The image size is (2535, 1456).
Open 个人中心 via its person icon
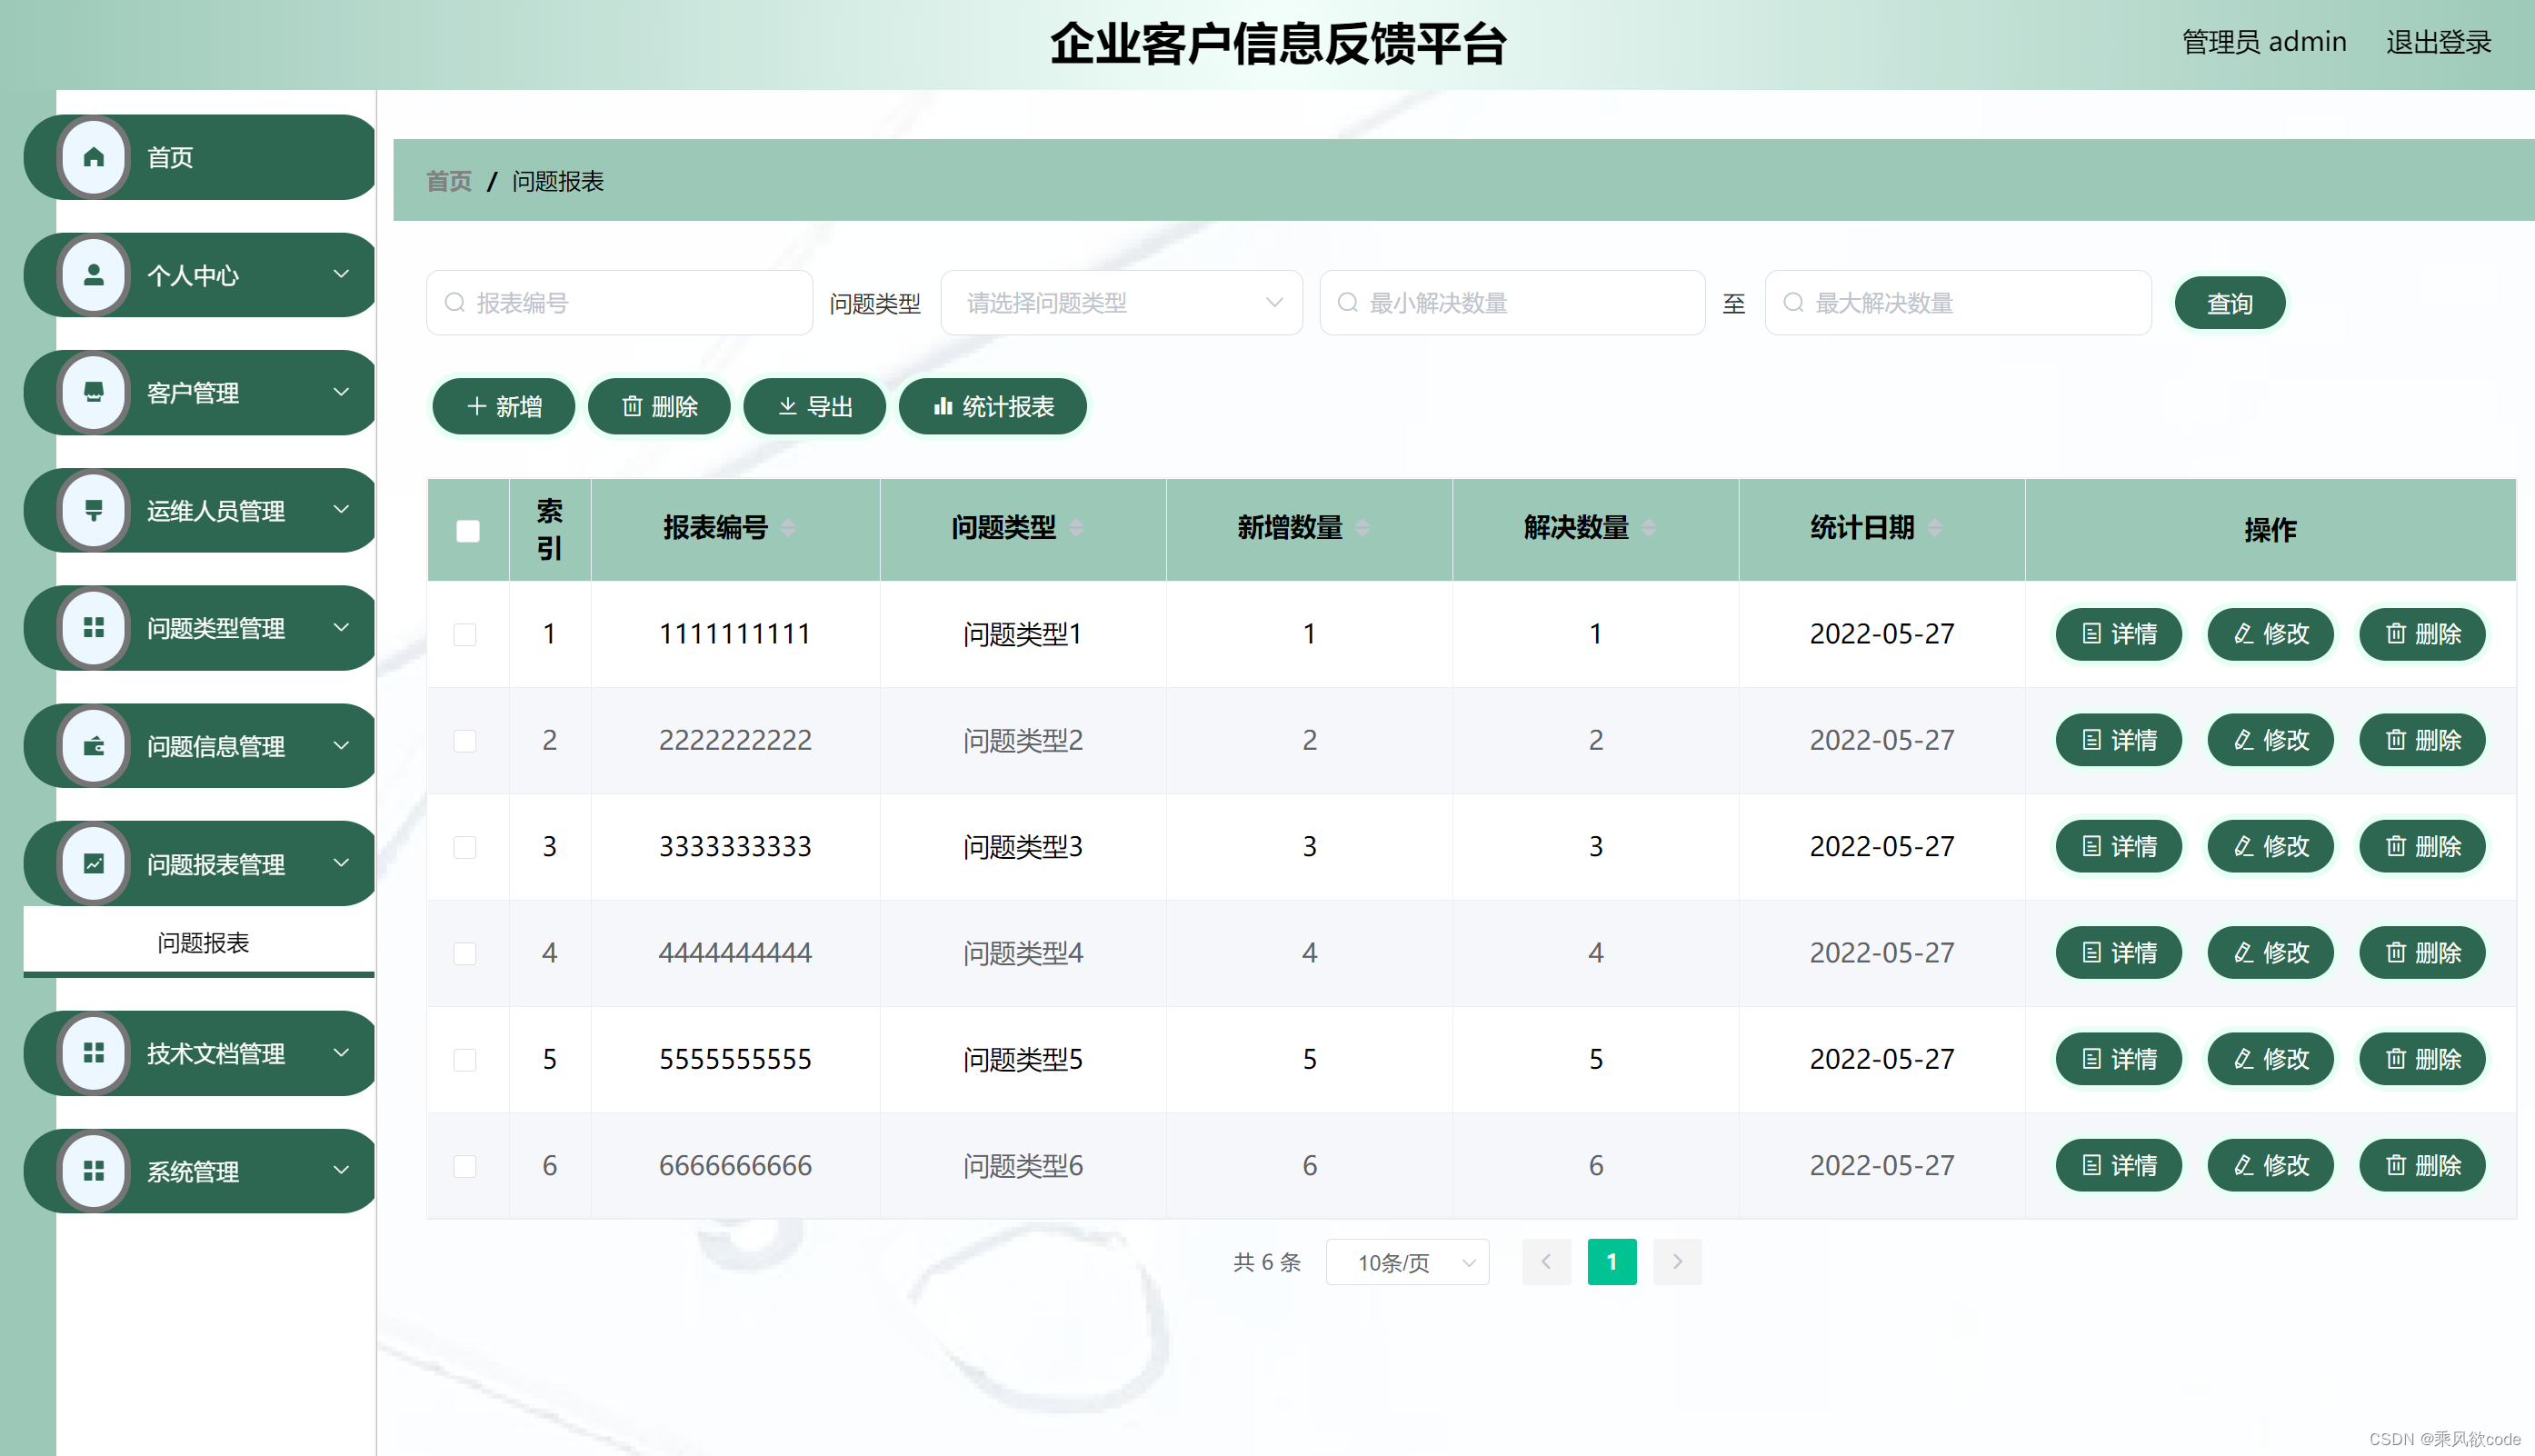94,275
